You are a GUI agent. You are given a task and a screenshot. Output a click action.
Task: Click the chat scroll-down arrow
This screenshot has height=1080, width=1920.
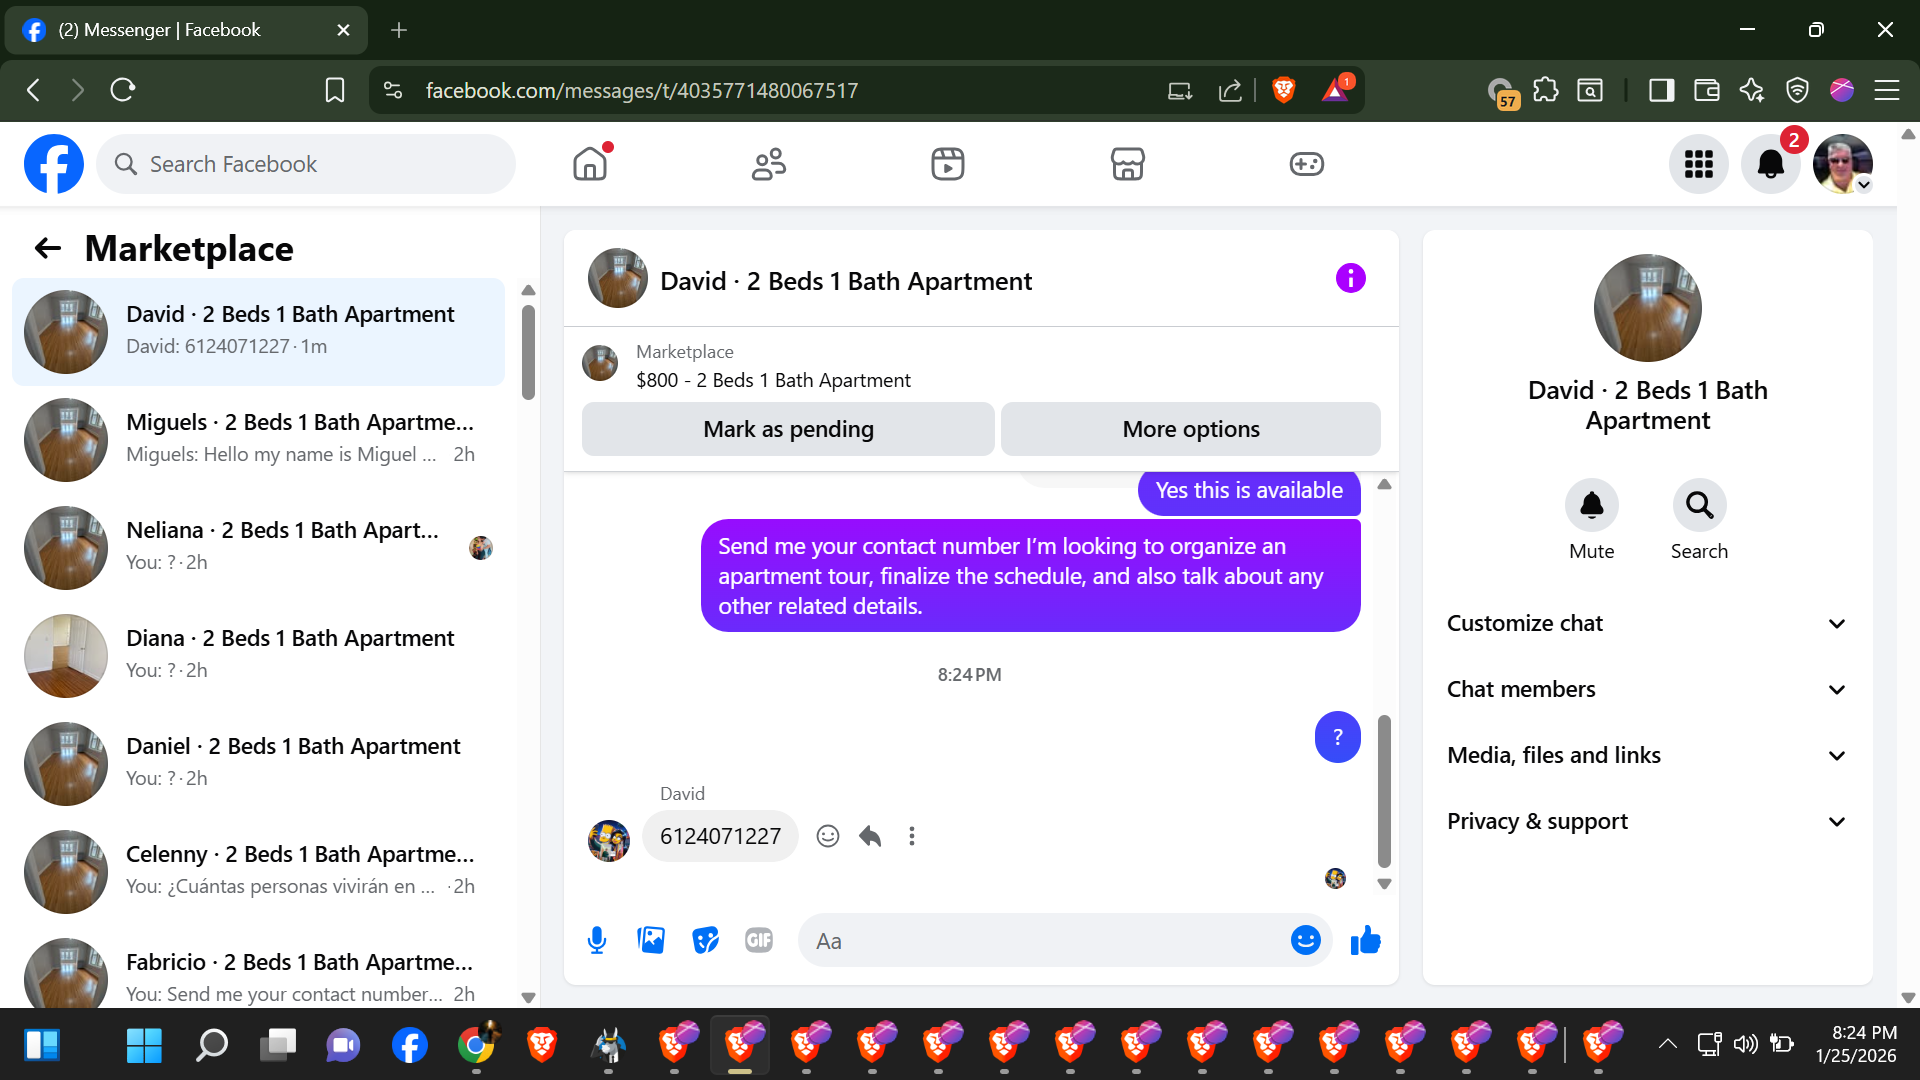pyautogui.click(x=1384, y=884)
